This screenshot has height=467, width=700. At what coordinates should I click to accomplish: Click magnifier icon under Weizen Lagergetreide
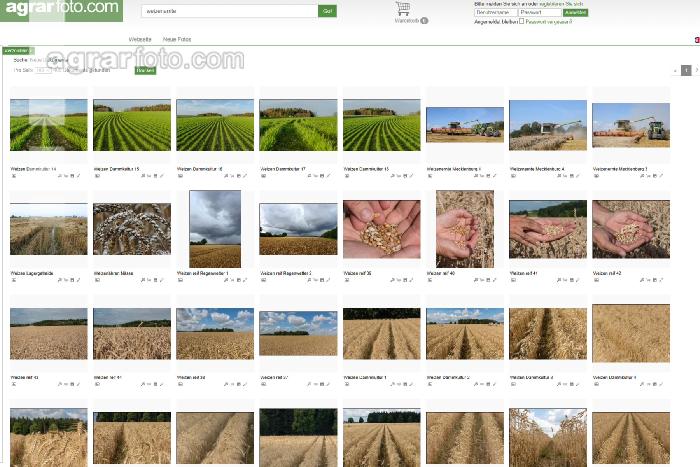pyautogui.click(x=59, y=280)
